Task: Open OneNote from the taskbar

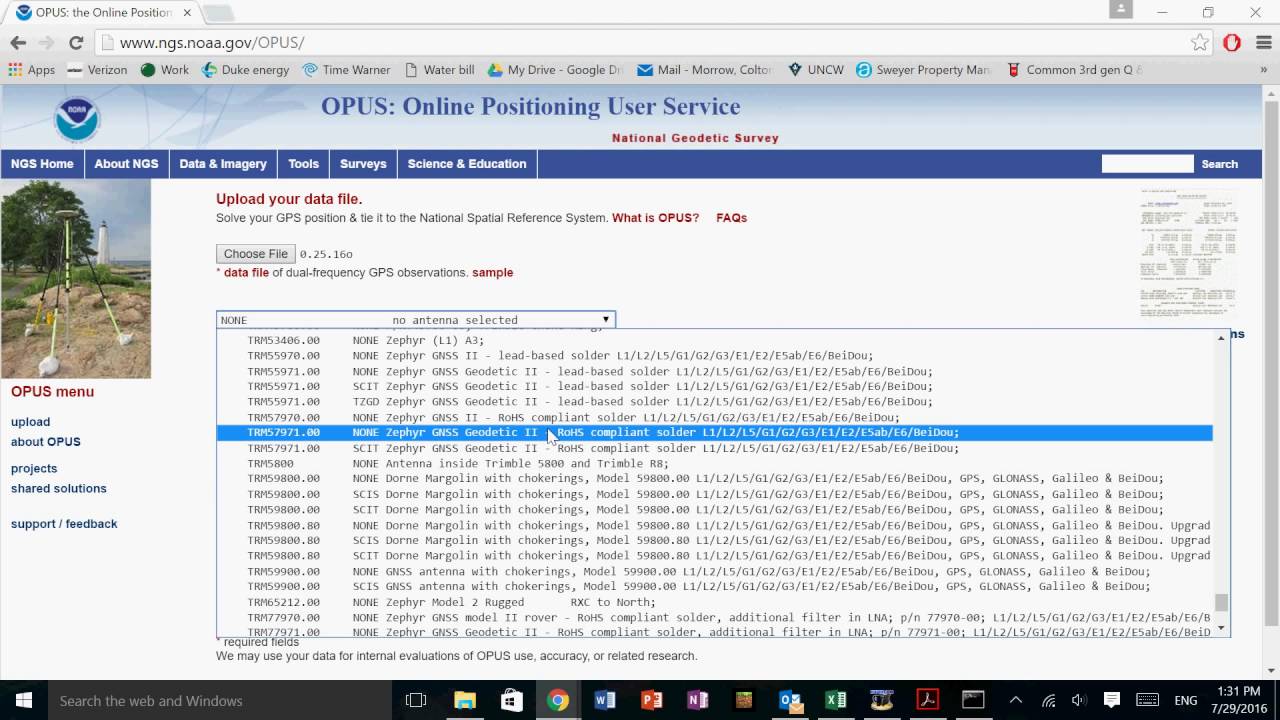Action: (x=697, y=700)
